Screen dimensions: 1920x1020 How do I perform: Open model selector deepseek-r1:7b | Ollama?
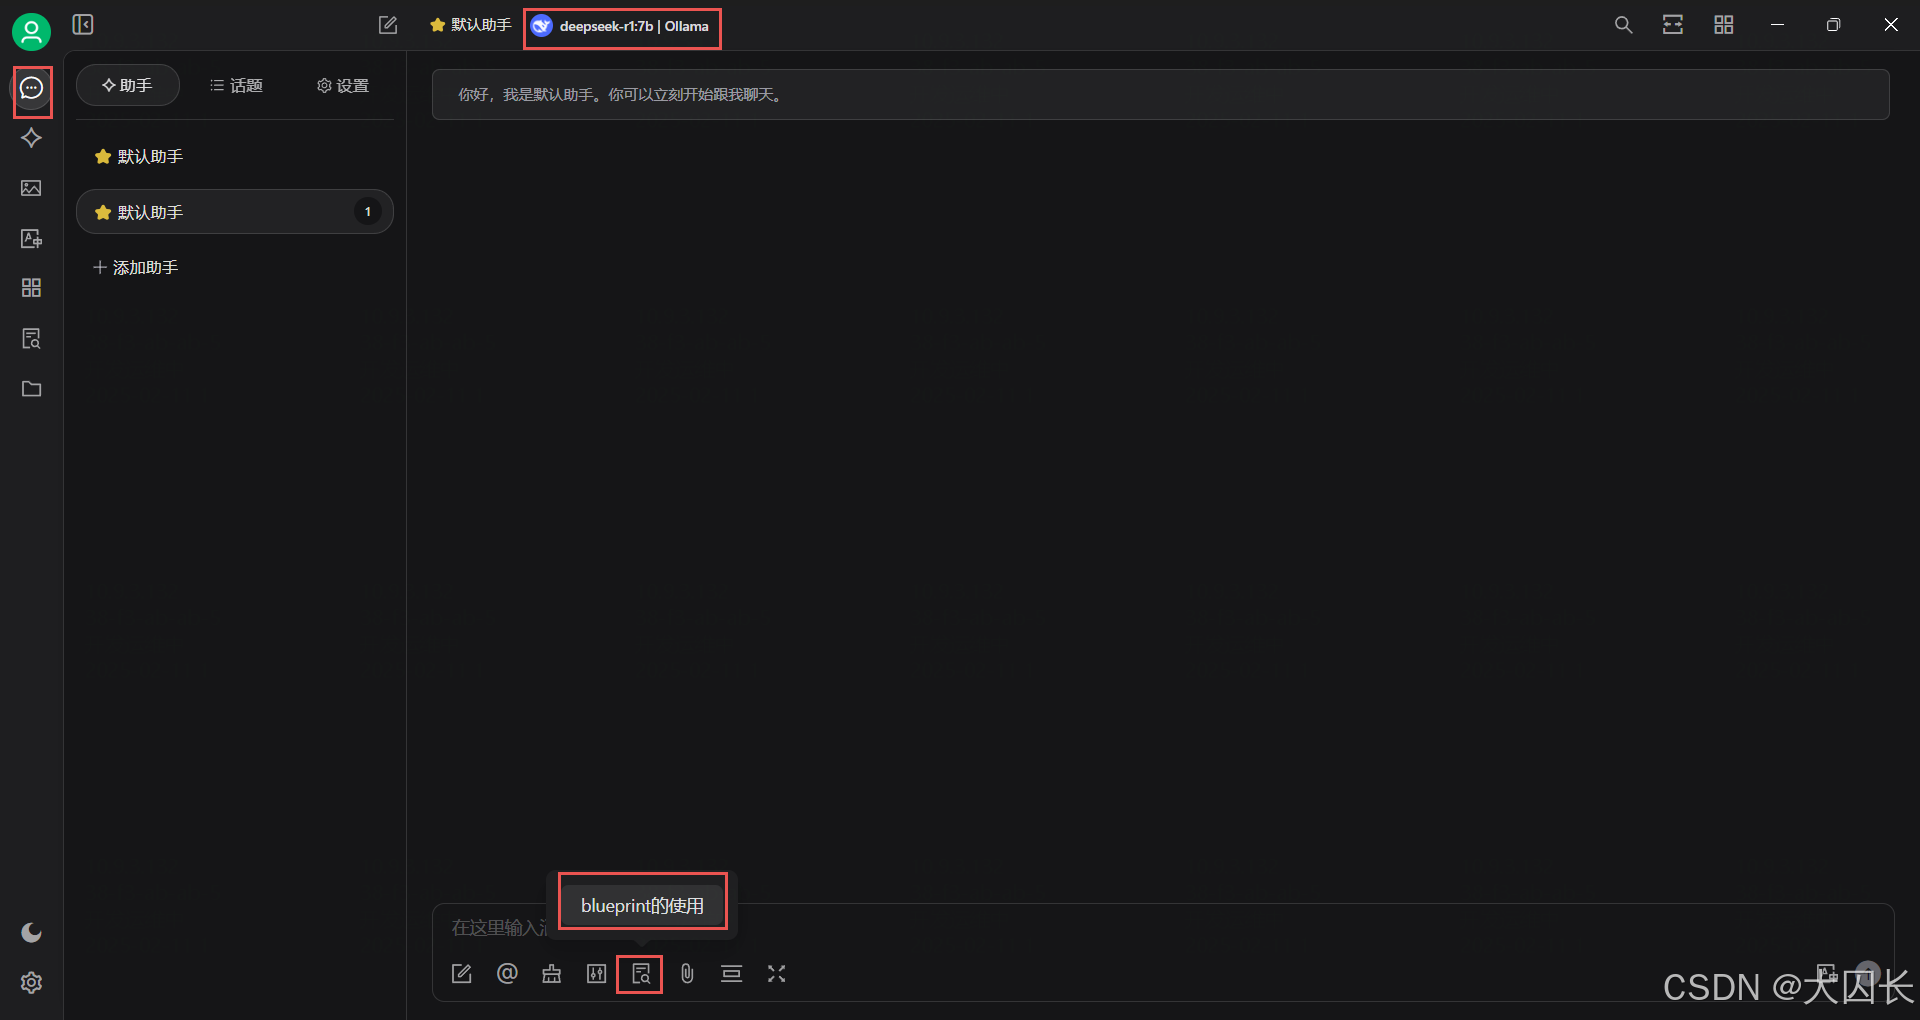click(621, 26)
